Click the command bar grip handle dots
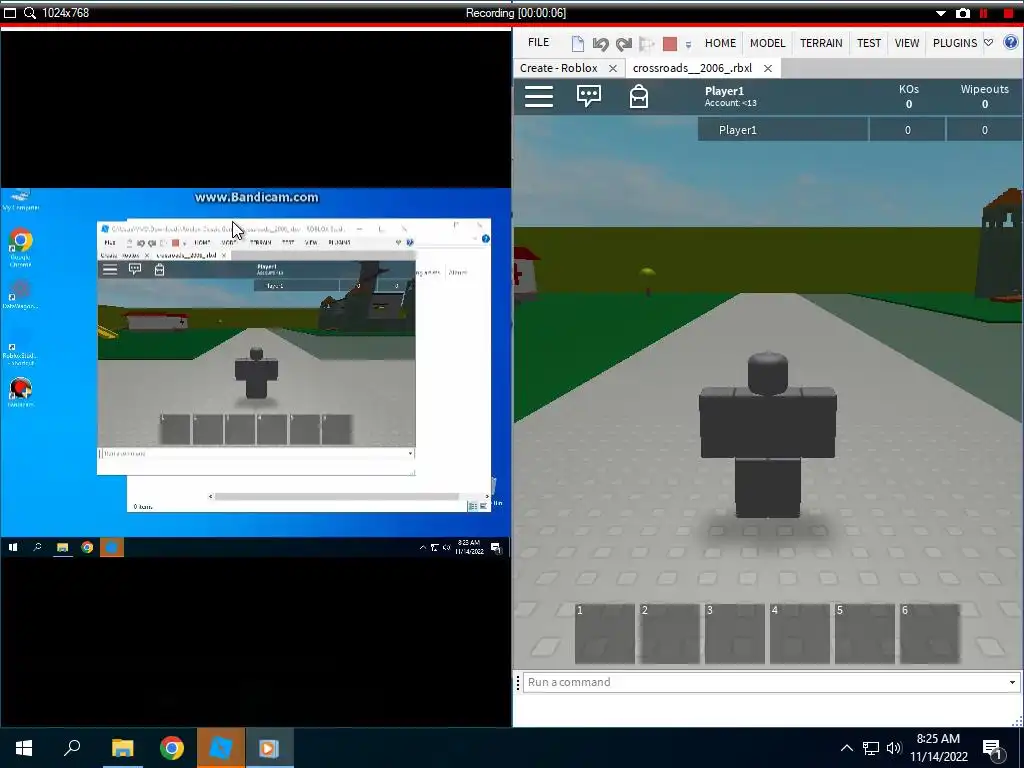 (518, 682)
